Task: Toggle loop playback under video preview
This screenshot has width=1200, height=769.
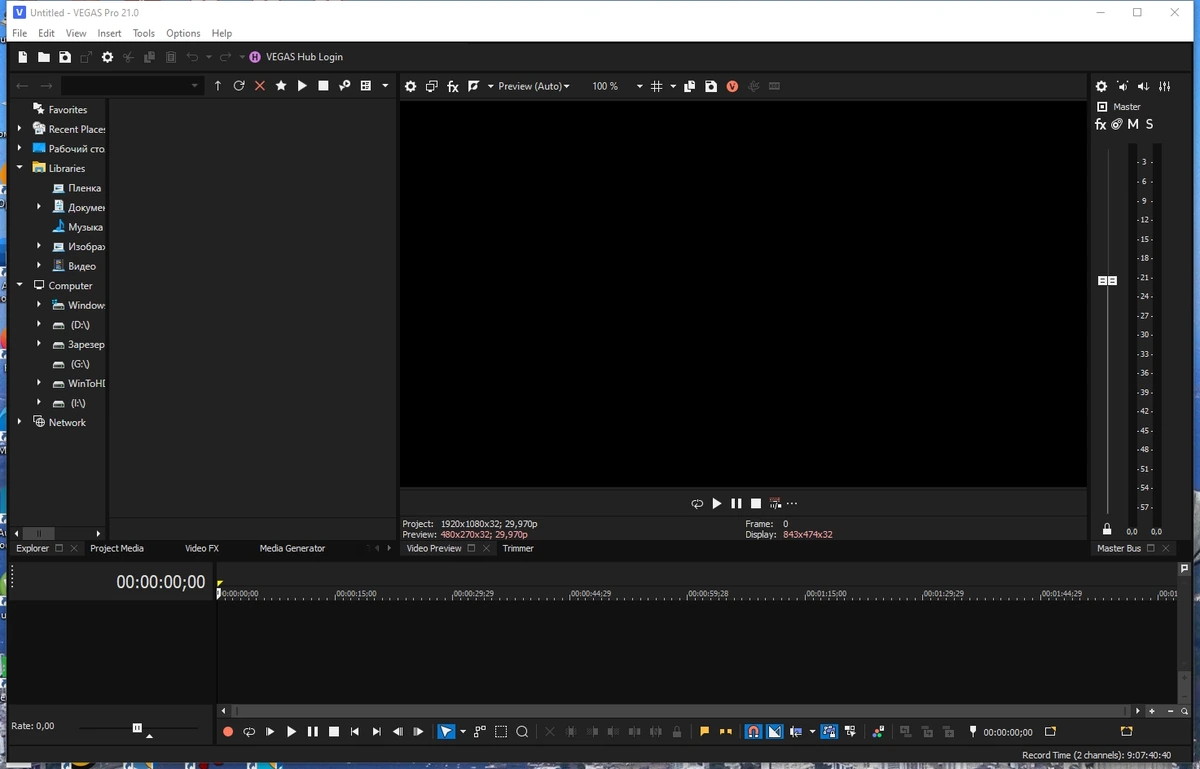Action: coord(697,504)
